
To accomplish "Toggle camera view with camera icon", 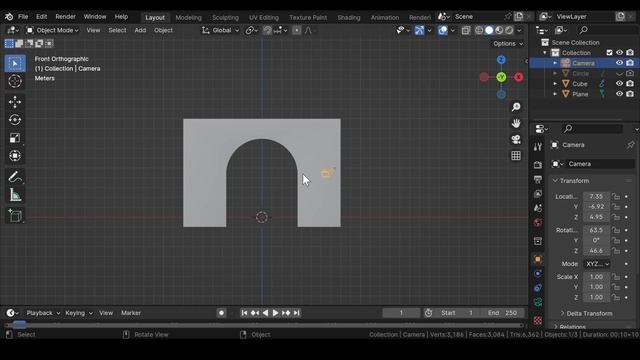I will pyautogui.click(x=516, y=140).
